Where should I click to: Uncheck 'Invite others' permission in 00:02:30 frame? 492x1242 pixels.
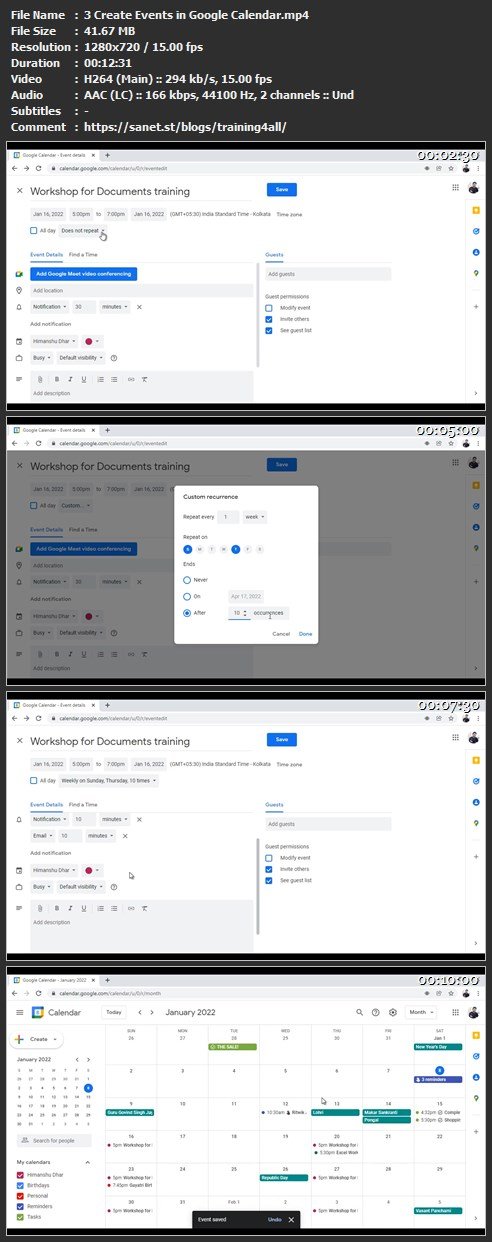tap(269, 319)
